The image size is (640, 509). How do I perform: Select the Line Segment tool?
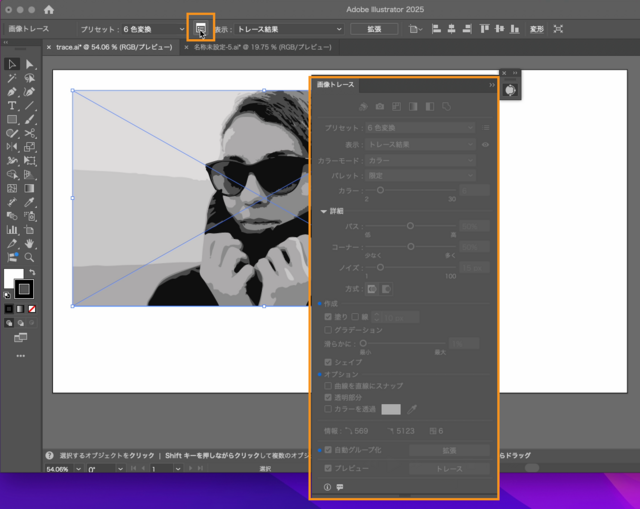click(x=29, y=106)
